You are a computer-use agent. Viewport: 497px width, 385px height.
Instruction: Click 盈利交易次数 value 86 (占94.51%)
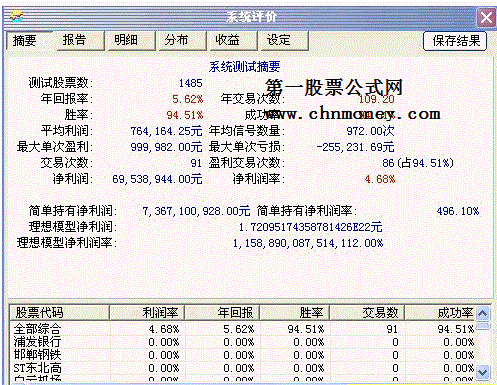click(418, 163)
